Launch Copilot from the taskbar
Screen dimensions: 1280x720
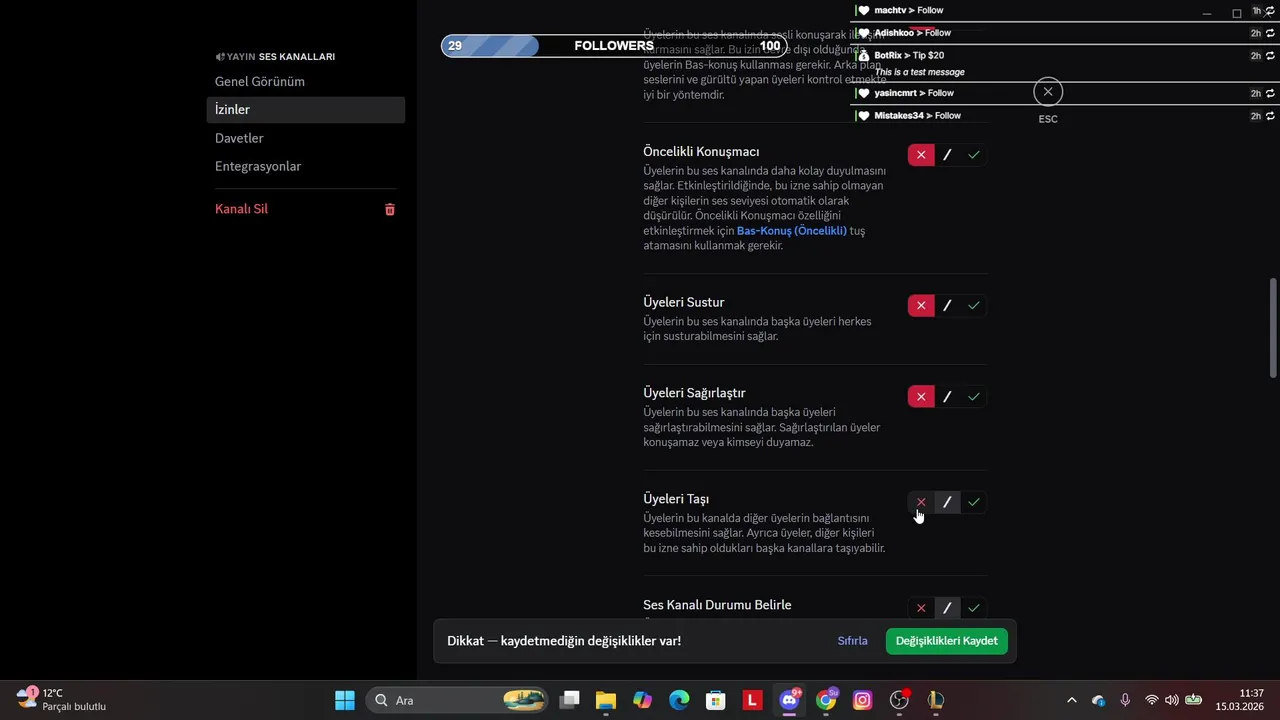click(x=642, y=700)
